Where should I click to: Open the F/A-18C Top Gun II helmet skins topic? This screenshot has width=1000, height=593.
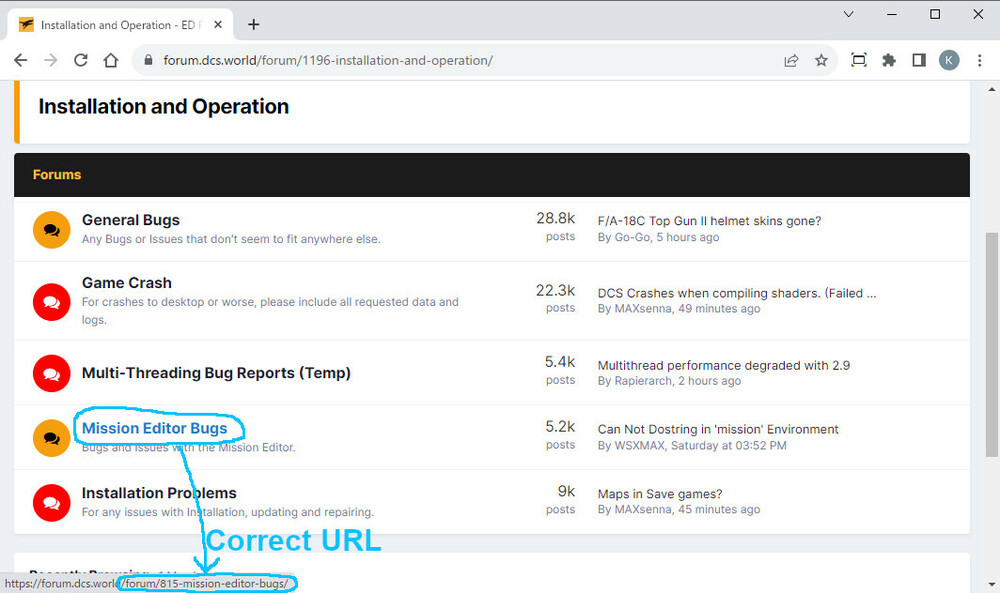(x=709, y=221)
